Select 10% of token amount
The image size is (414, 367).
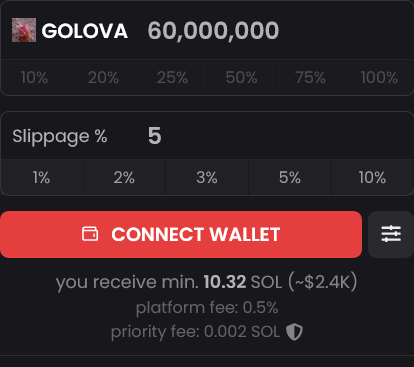coord(35,78)
